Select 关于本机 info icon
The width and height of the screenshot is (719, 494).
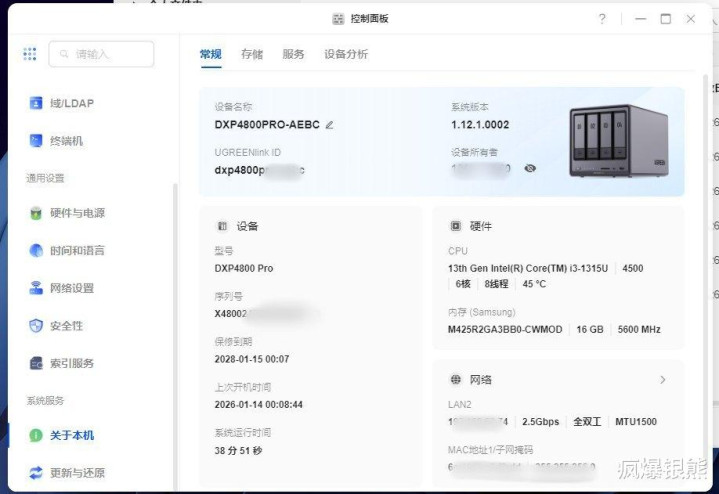[x=36, y=435]
